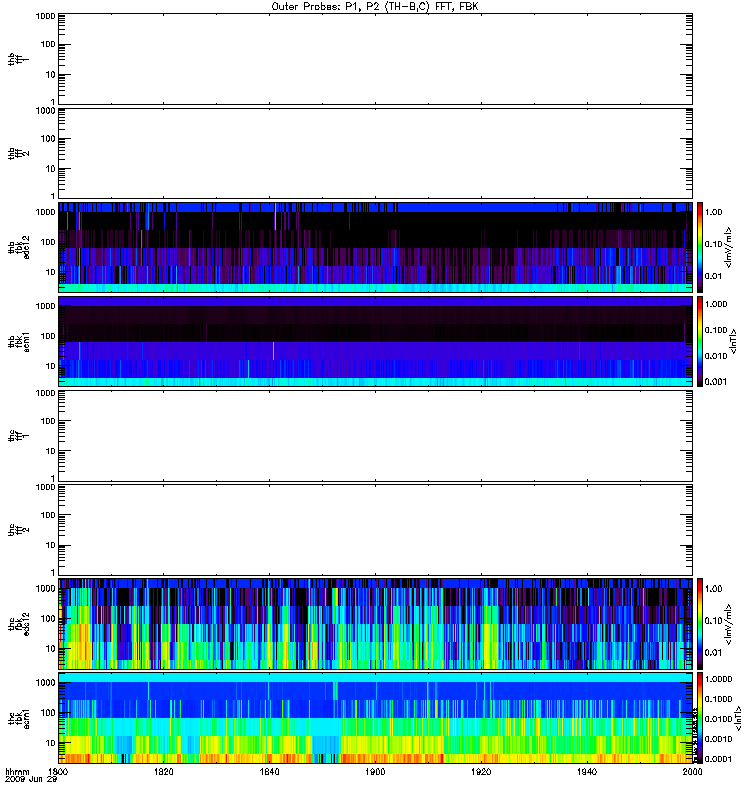Click the "0.0001" value on thc scm1 color bar

718,759
